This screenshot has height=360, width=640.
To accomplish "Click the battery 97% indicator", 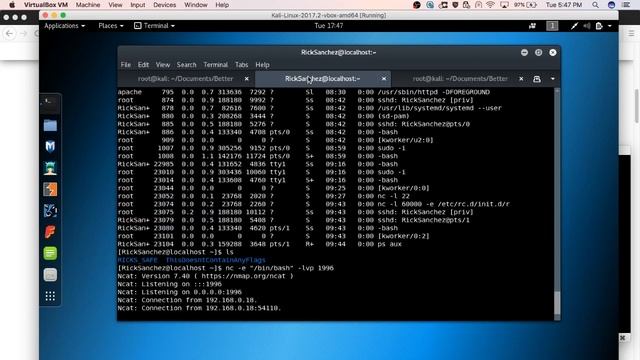I will click(525, 5).
